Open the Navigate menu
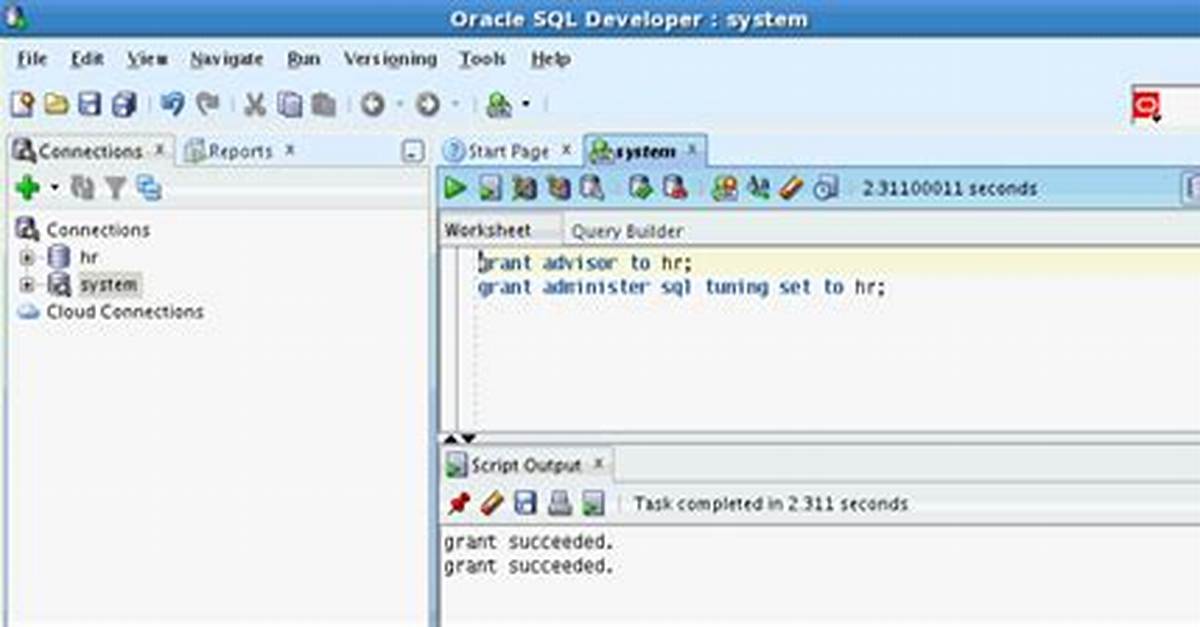 pos(227,59)
